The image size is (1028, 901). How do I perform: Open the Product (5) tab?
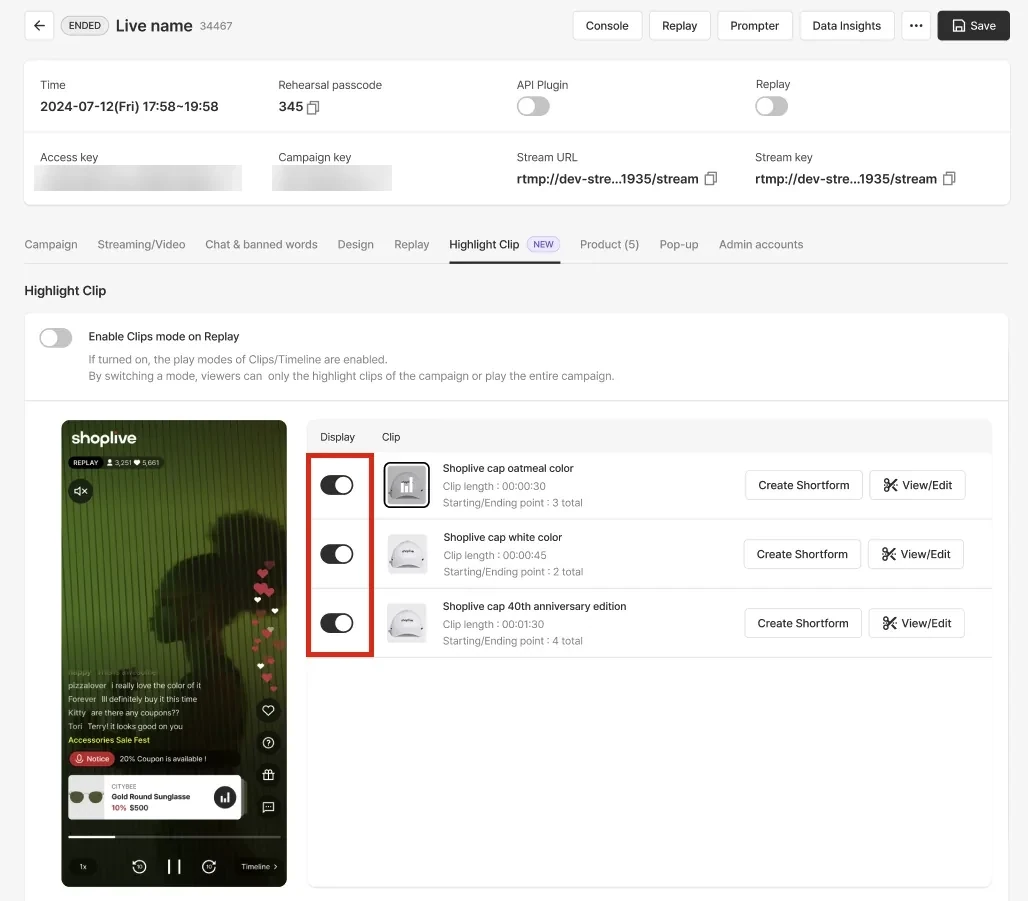(609, 245)
